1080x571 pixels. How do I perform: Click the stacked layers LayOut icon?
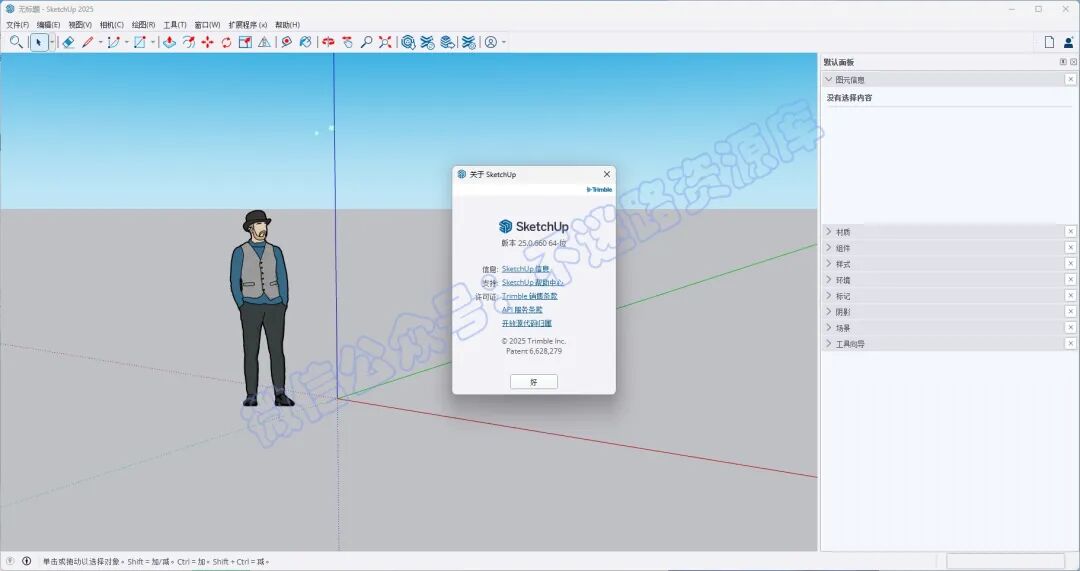[448, 42]
